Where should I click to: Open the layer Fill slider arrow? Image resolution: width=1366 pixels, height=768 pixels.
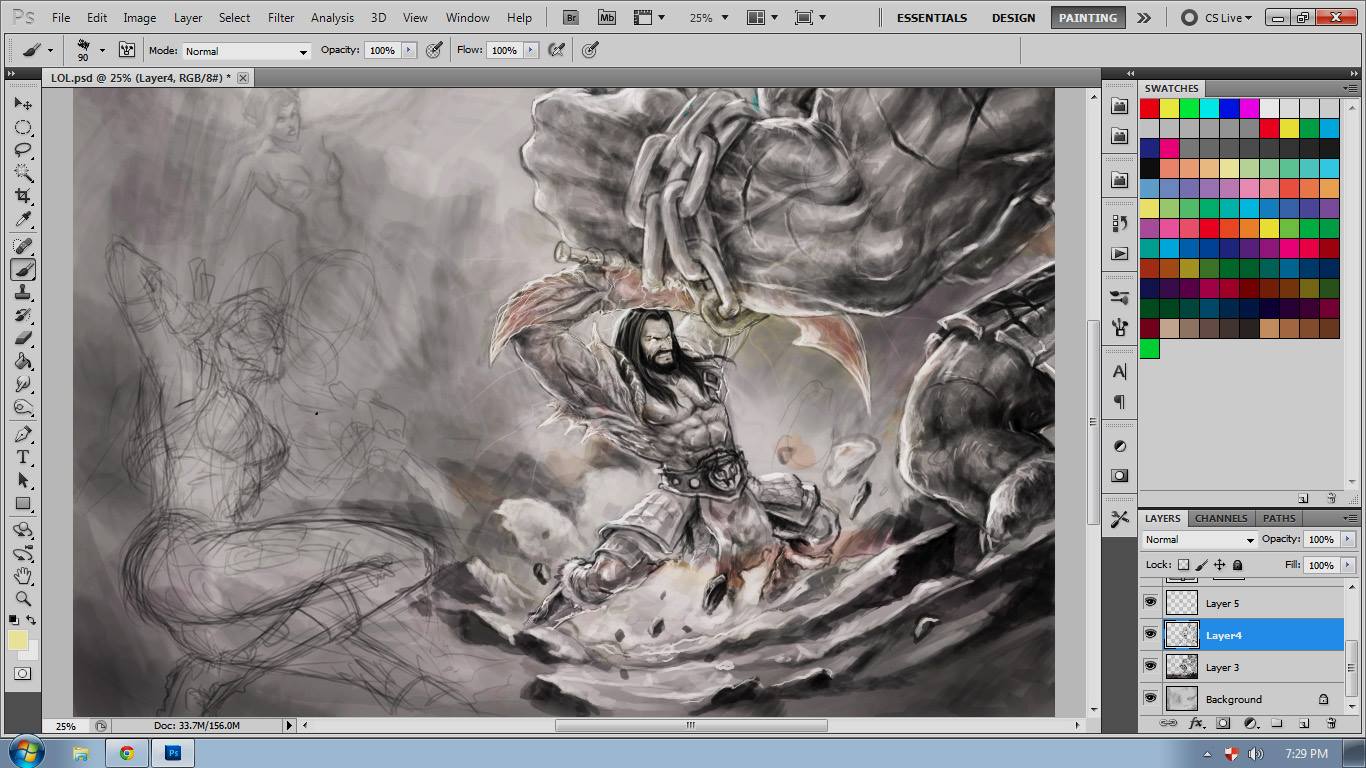[1348, 565]
